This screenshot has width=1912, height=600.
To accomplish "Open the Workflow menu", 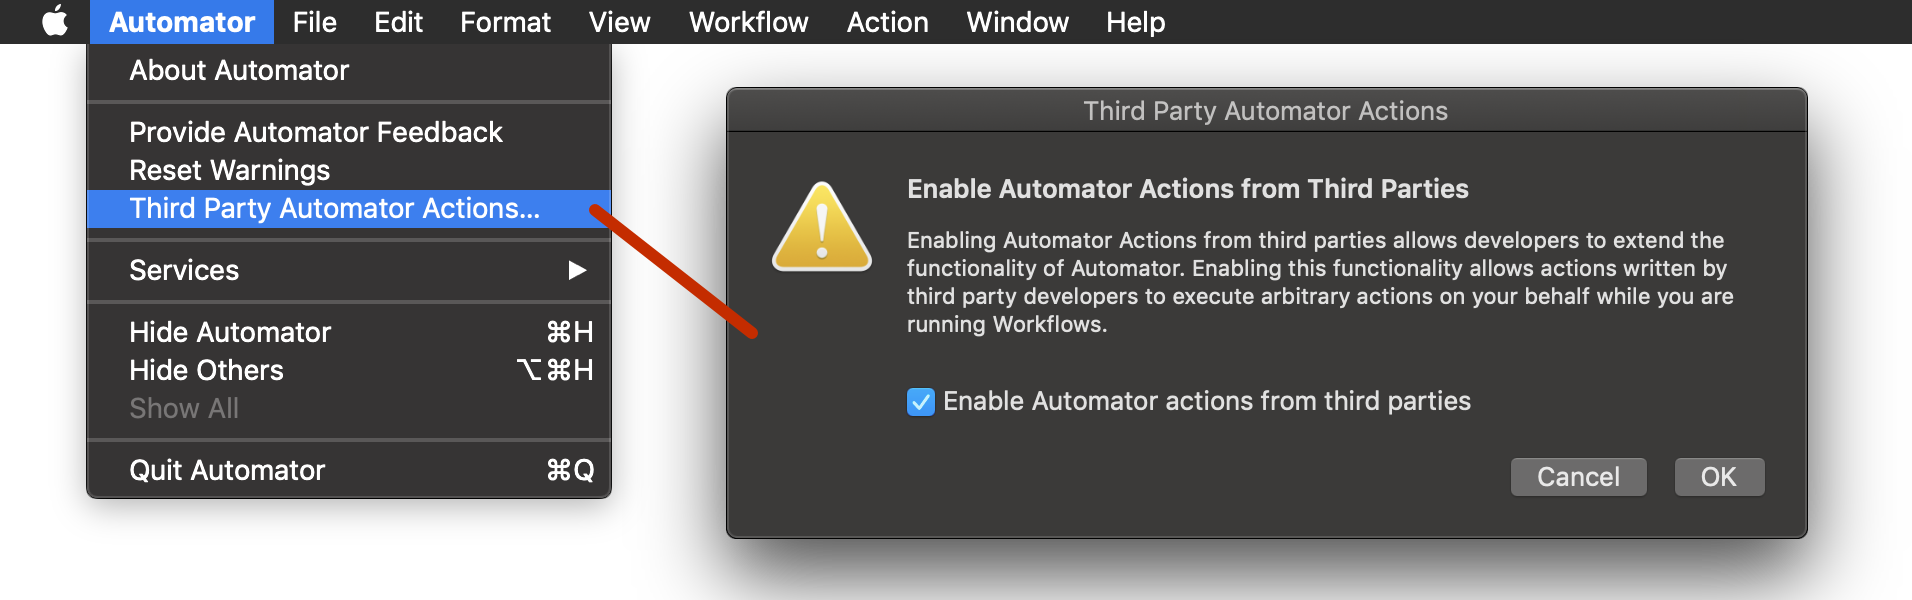I will (748, 21).
